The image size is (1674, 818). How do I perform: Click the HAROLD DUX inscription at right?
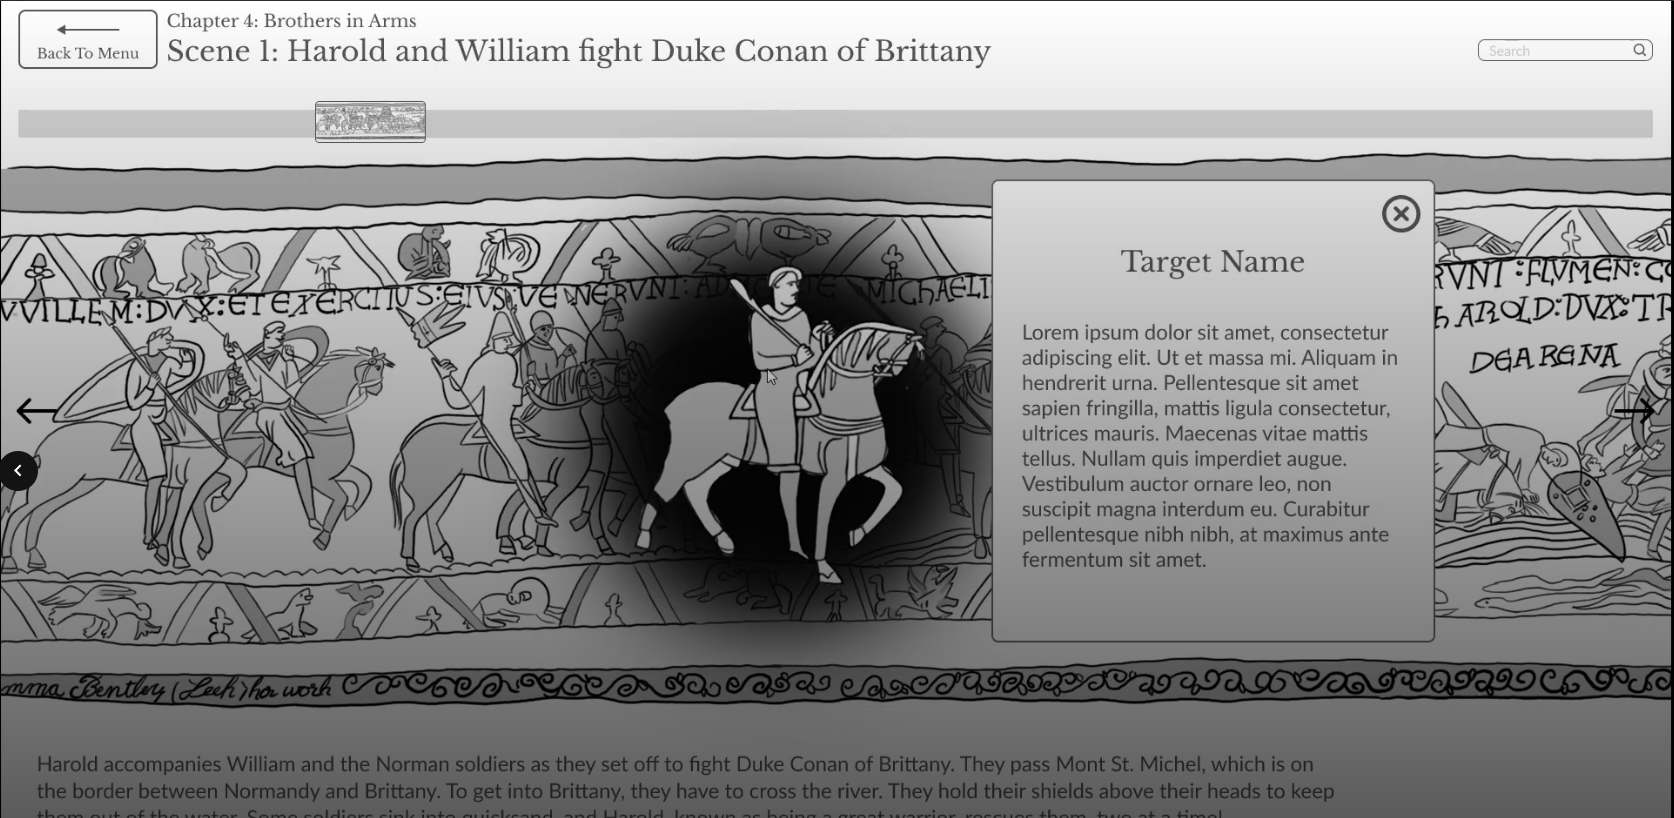tap(1550, 312)
